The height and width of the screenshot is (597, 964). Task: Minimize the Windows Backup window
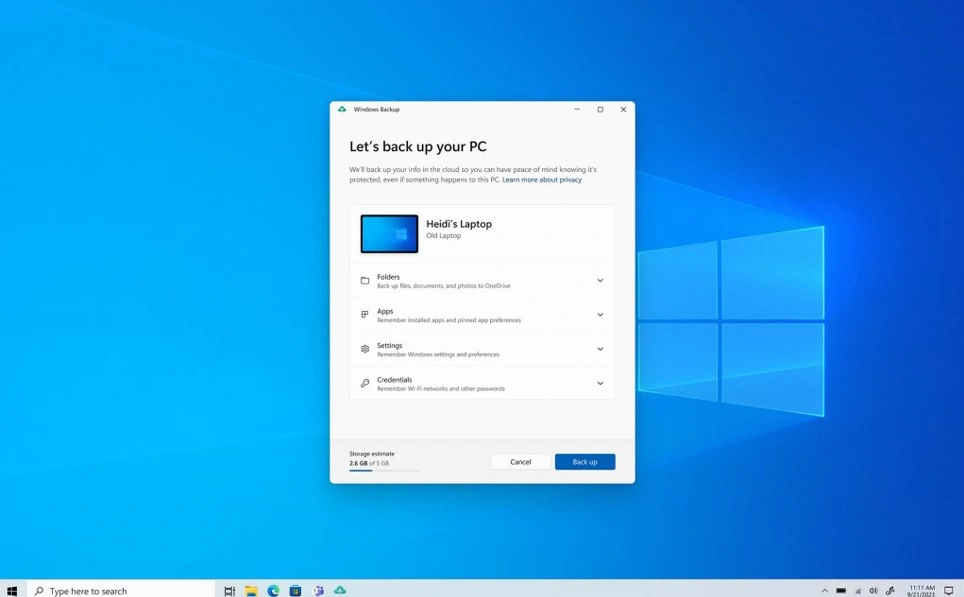pyautogui.click(x=577, y=109)
